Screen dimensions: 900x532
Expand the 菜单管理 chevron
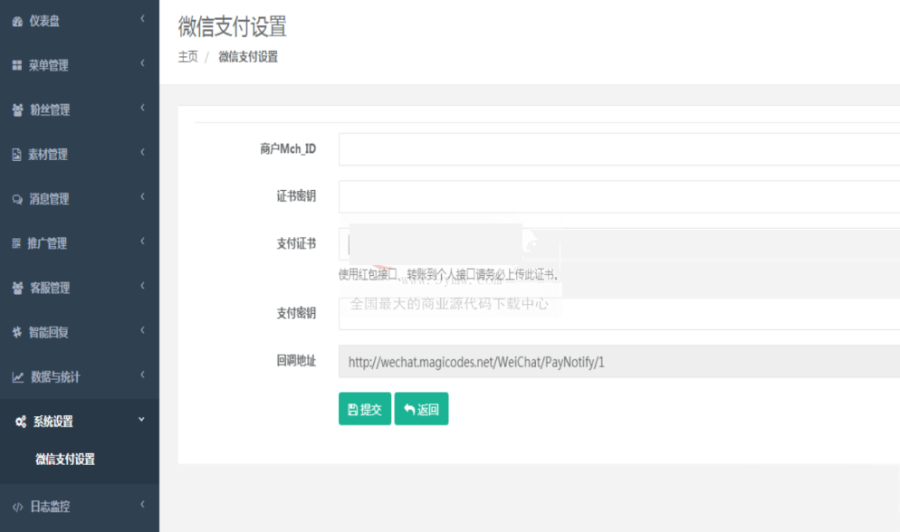point(142,63)
